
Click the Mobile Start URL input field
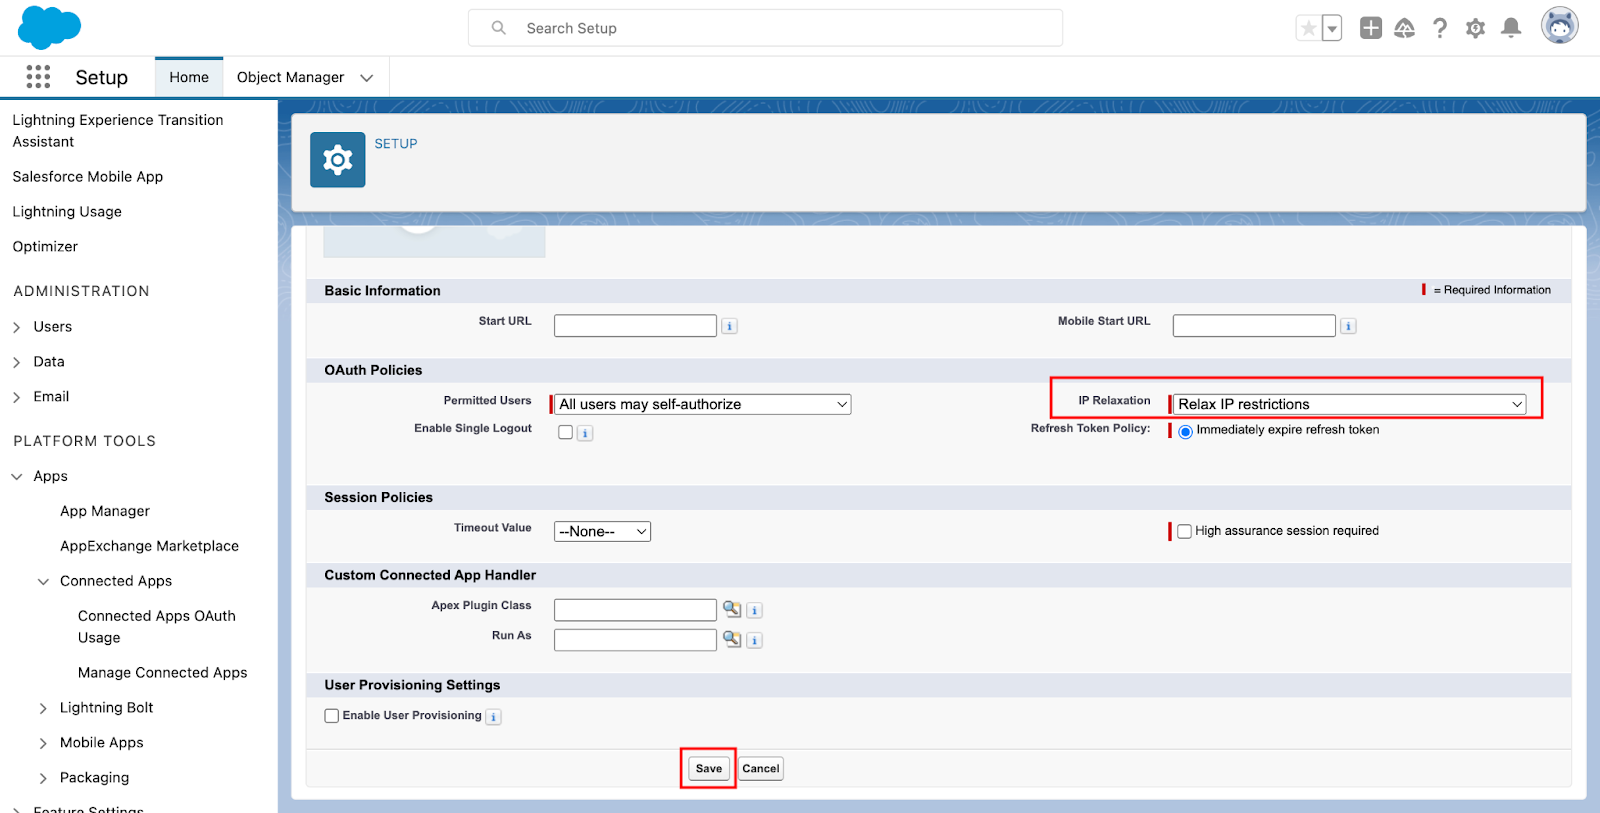point(1254,326)
